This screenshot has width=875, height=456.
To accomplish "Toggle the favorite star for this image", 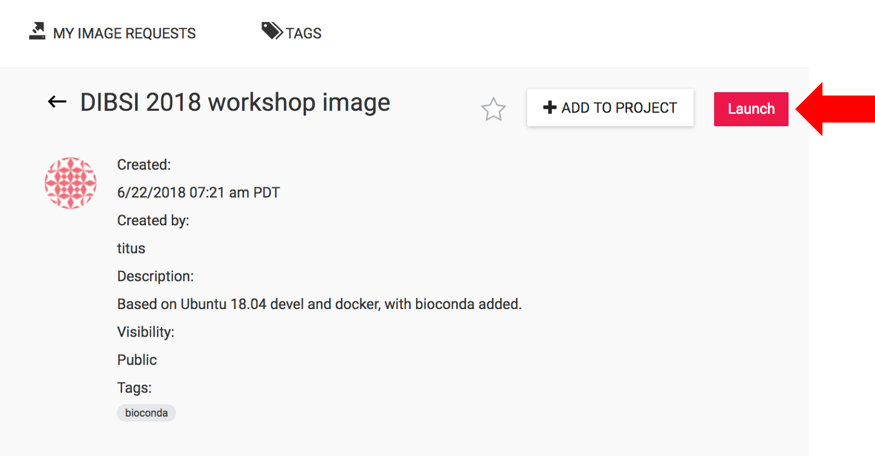I will point(493,109).
